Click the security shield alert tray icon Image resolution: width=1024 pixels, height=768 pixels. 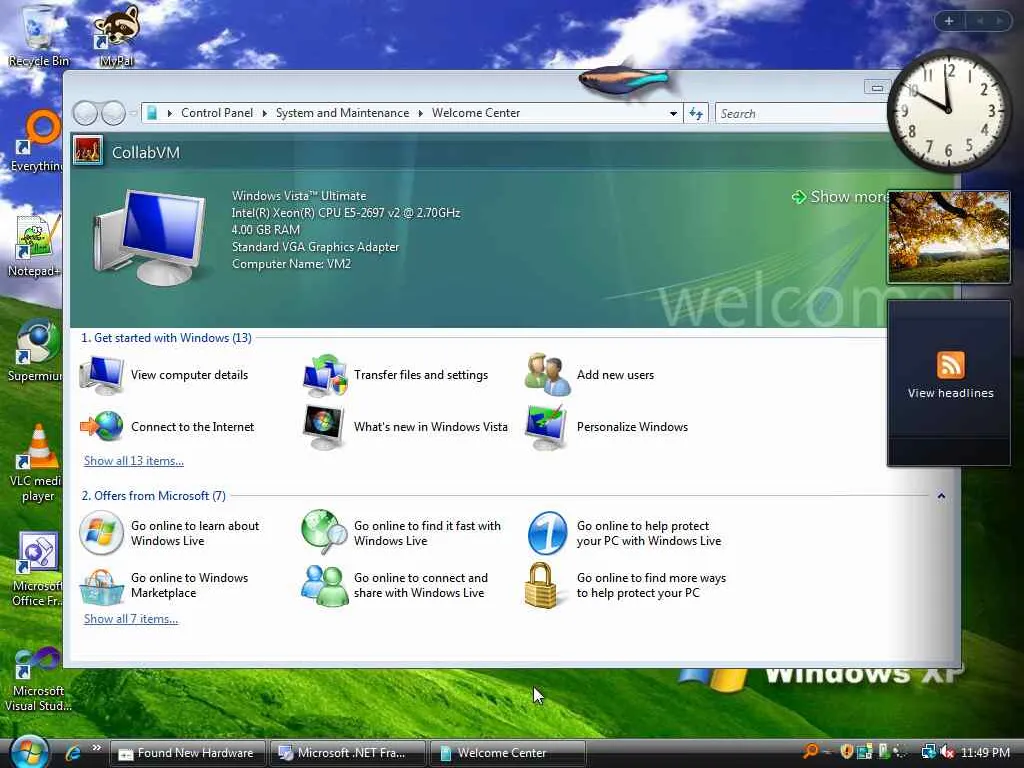click(x=846, y=752)
